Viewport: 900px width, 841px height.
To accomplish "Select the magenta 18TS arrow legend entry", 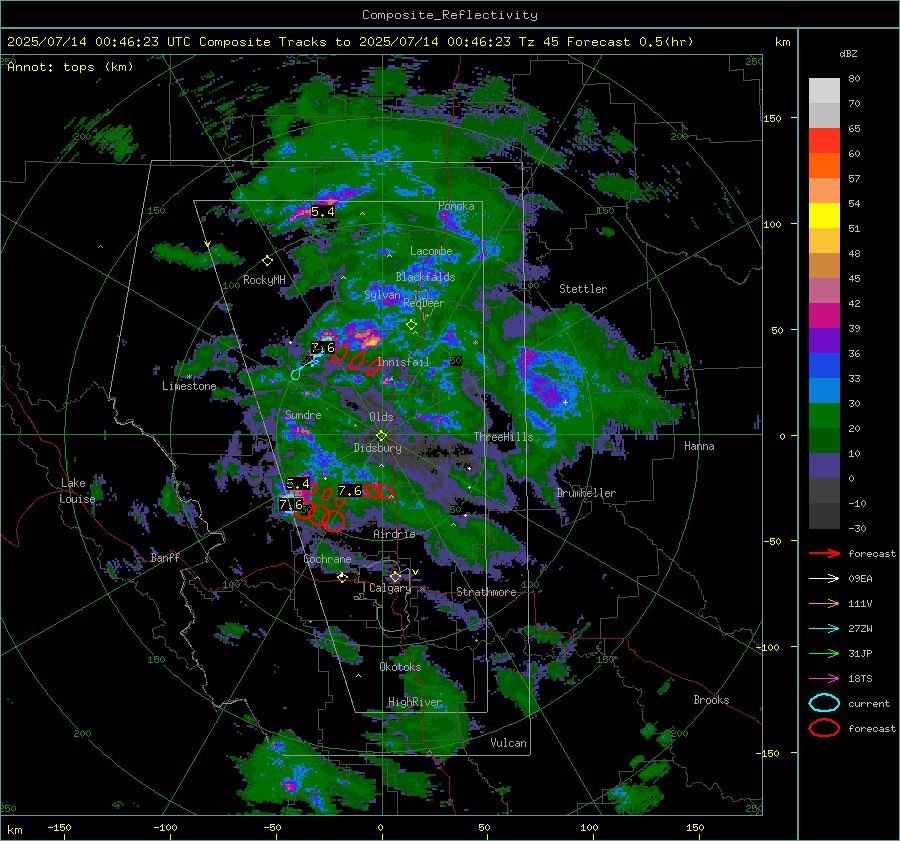I will 824,679.
